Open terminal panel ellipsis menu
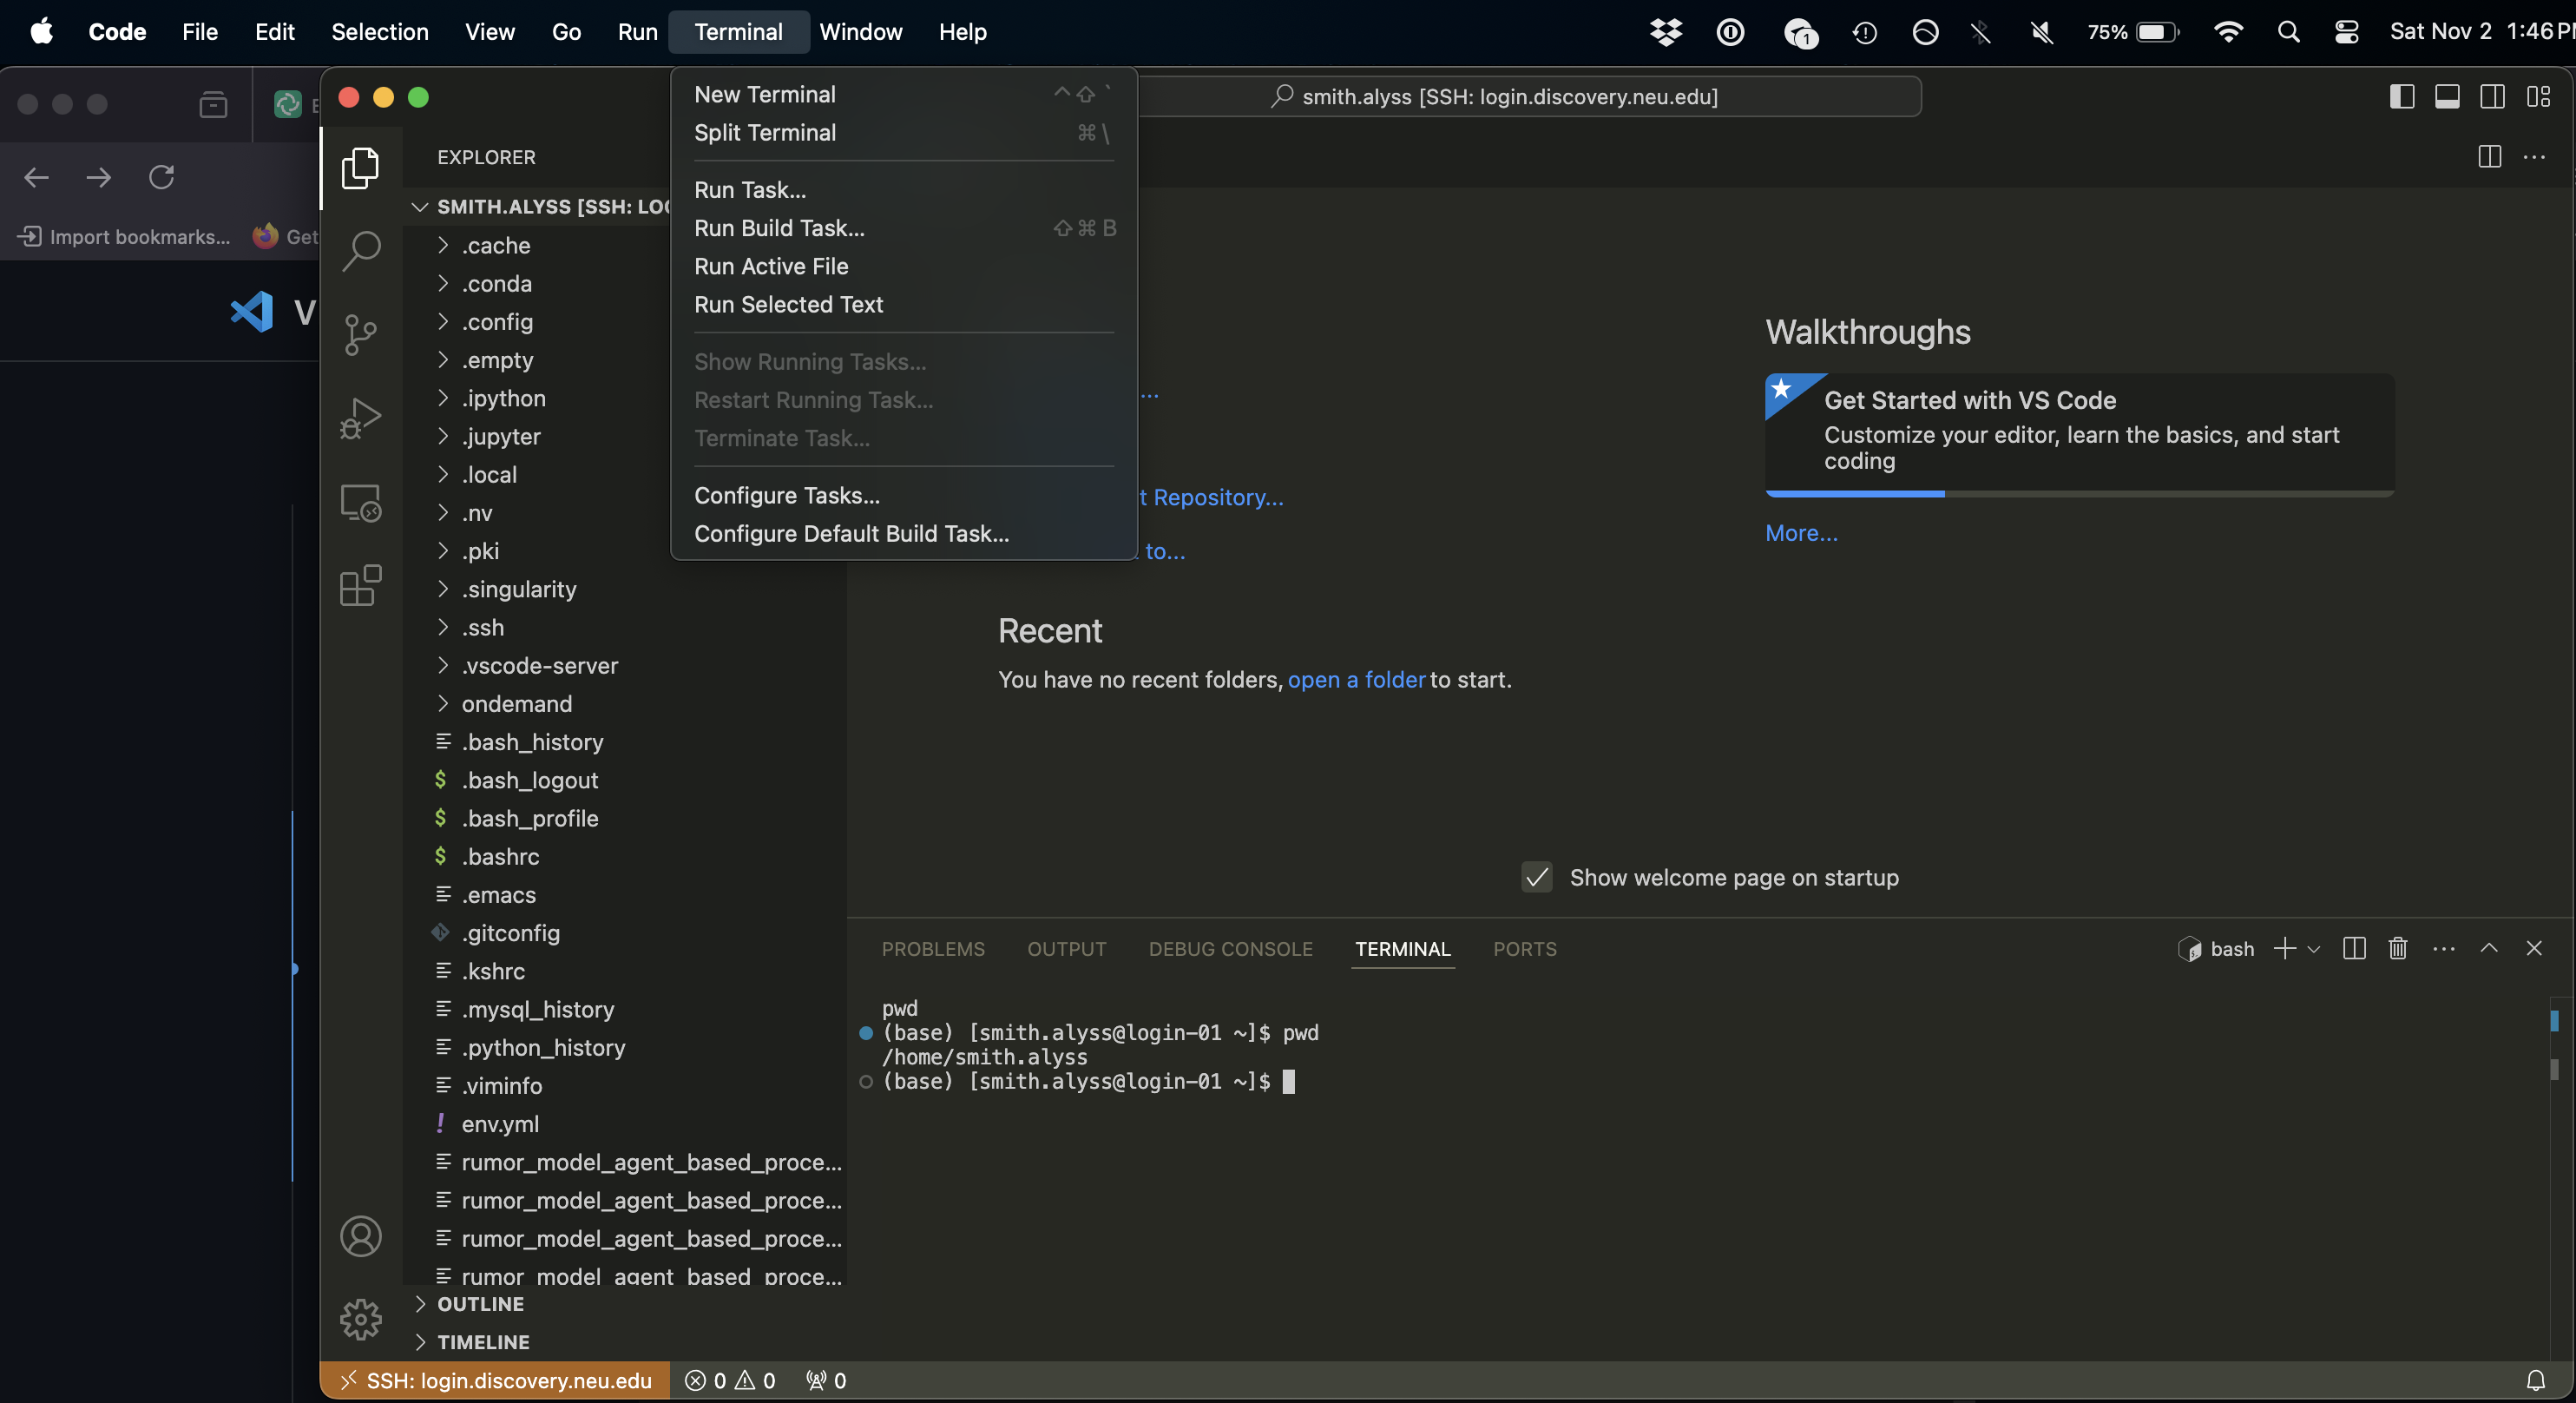This screenshot has height=1403, width=2576. tap(2443, 948)
